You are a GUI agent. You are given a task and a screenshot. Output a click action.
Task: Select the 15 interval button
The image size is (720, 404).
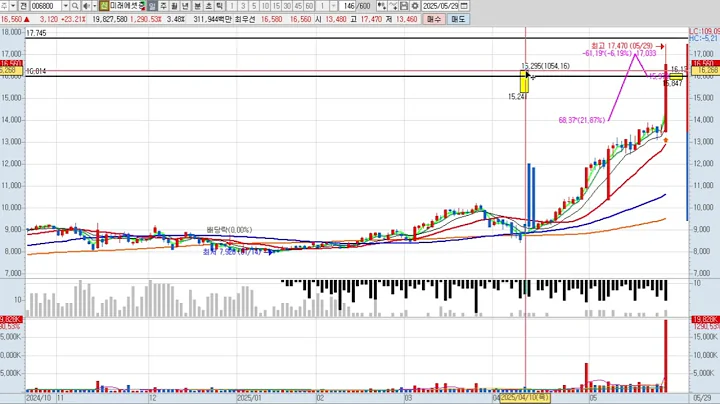pyautogui.click(x=276, y=6)
